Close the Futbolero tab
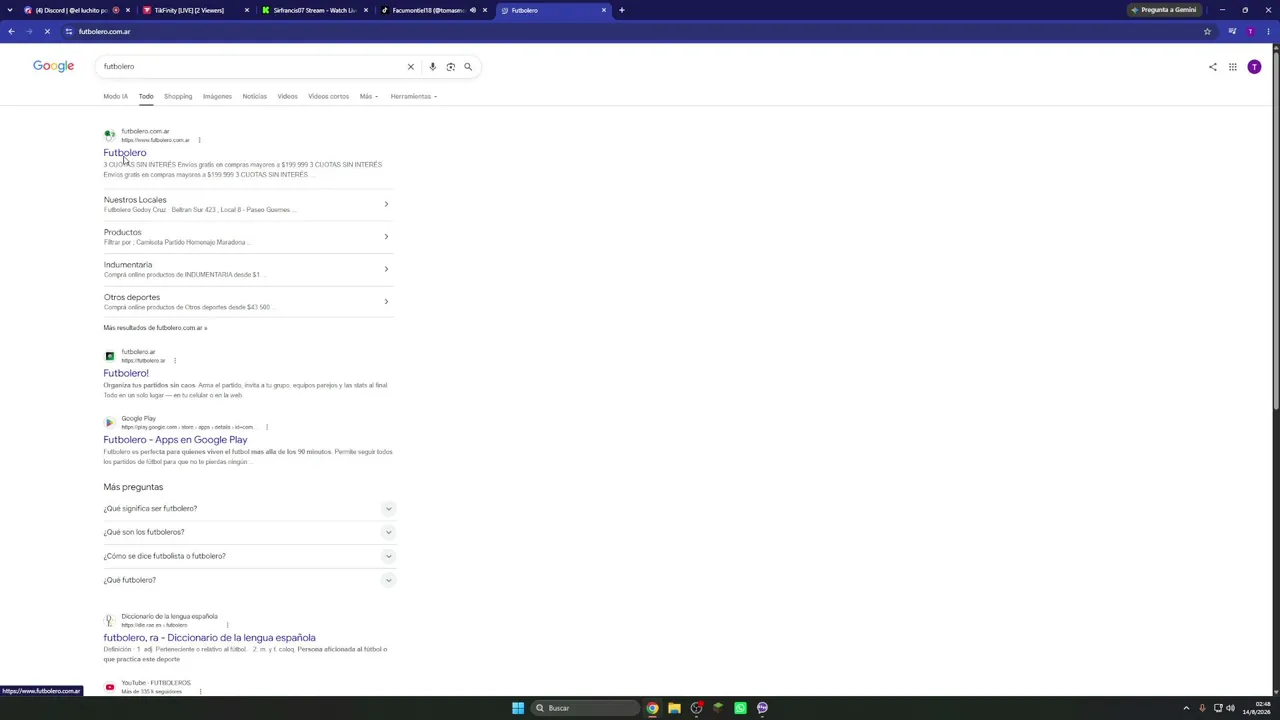This screenshot has height=720, width=1280. (x=604, y=10)
